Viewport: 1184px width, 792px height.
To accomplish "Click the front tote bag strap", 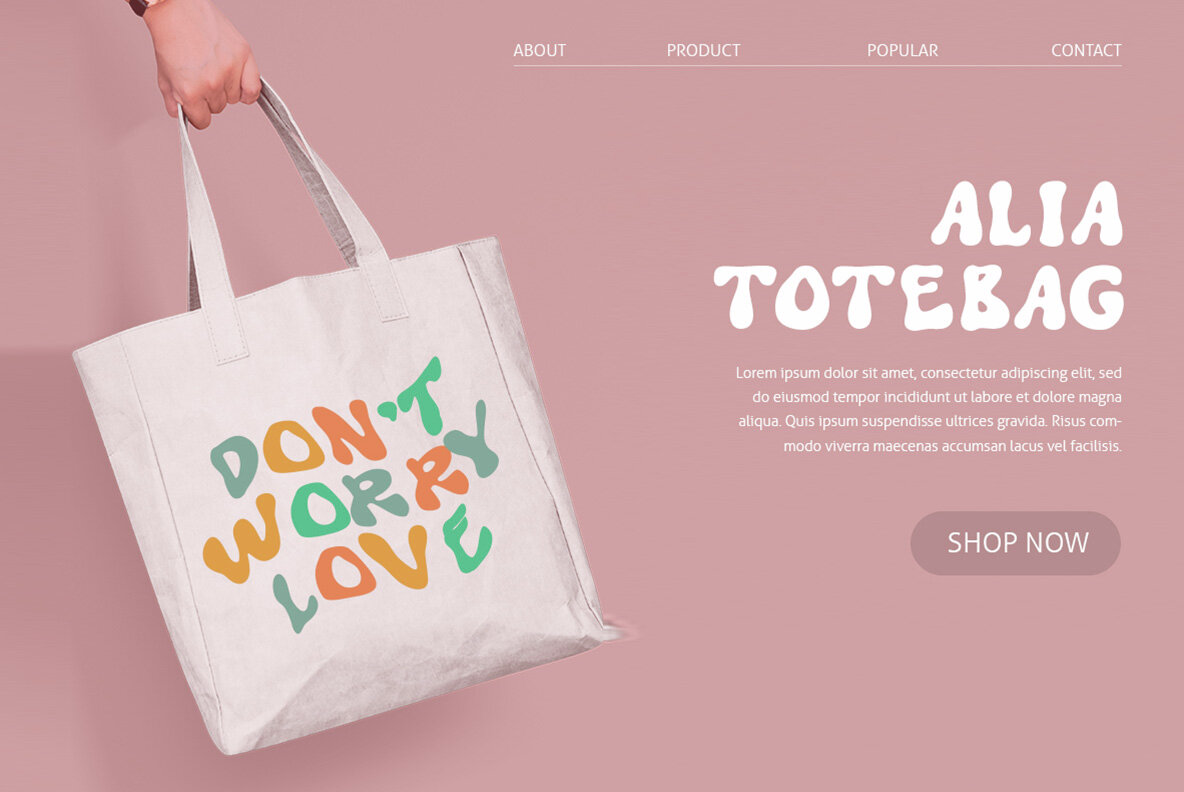I will click(215, 242).
